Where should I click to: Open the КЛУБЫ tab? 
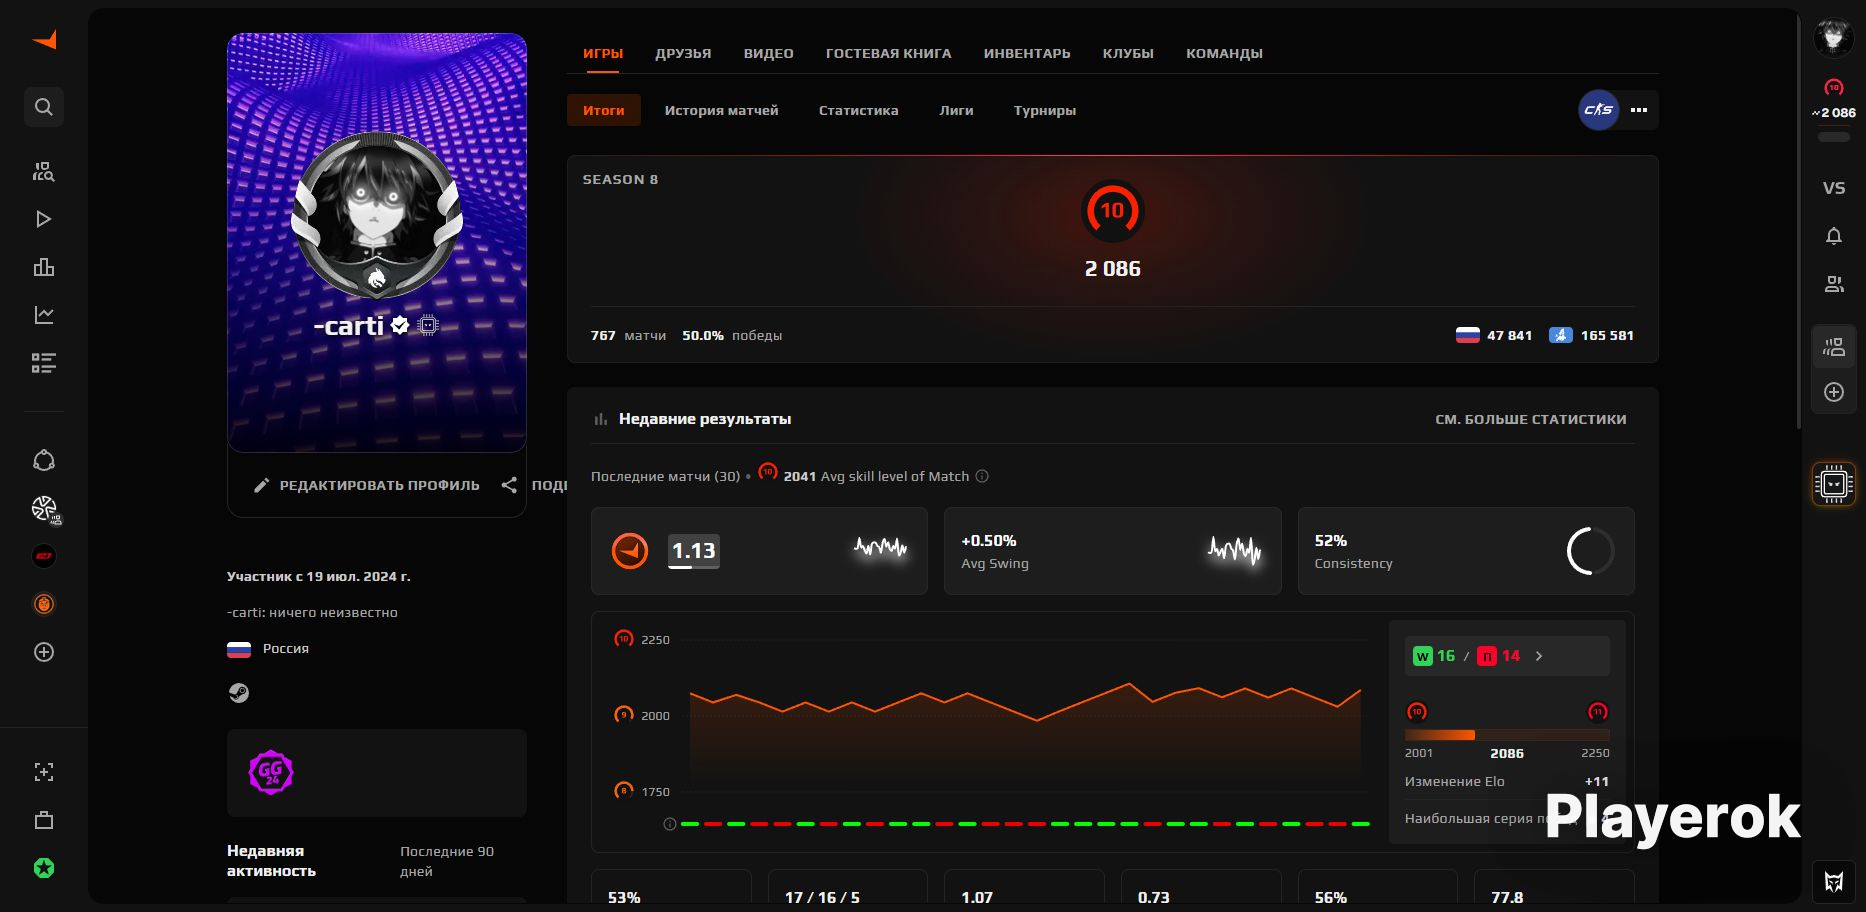(x=1128, y=54)
